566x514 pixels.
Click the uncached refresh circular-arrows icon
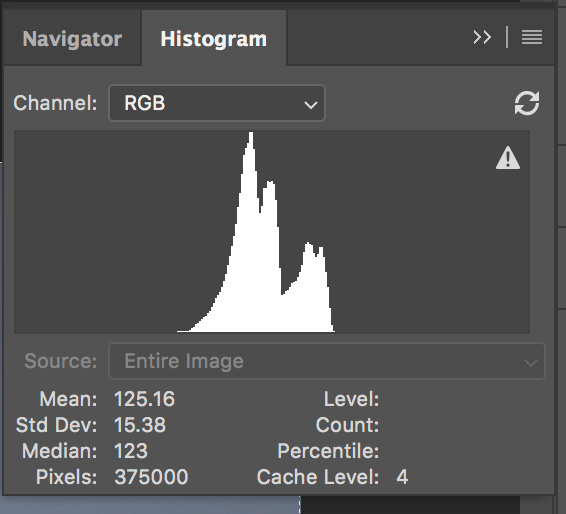click(527, 103)
